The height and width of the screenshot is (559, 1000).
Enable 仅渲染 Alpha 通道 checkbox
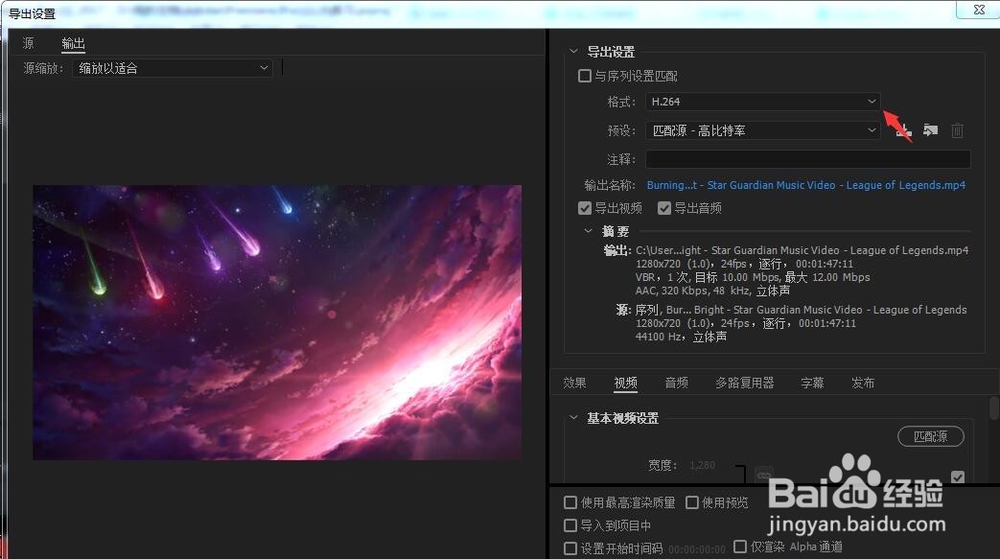[740, 546]
